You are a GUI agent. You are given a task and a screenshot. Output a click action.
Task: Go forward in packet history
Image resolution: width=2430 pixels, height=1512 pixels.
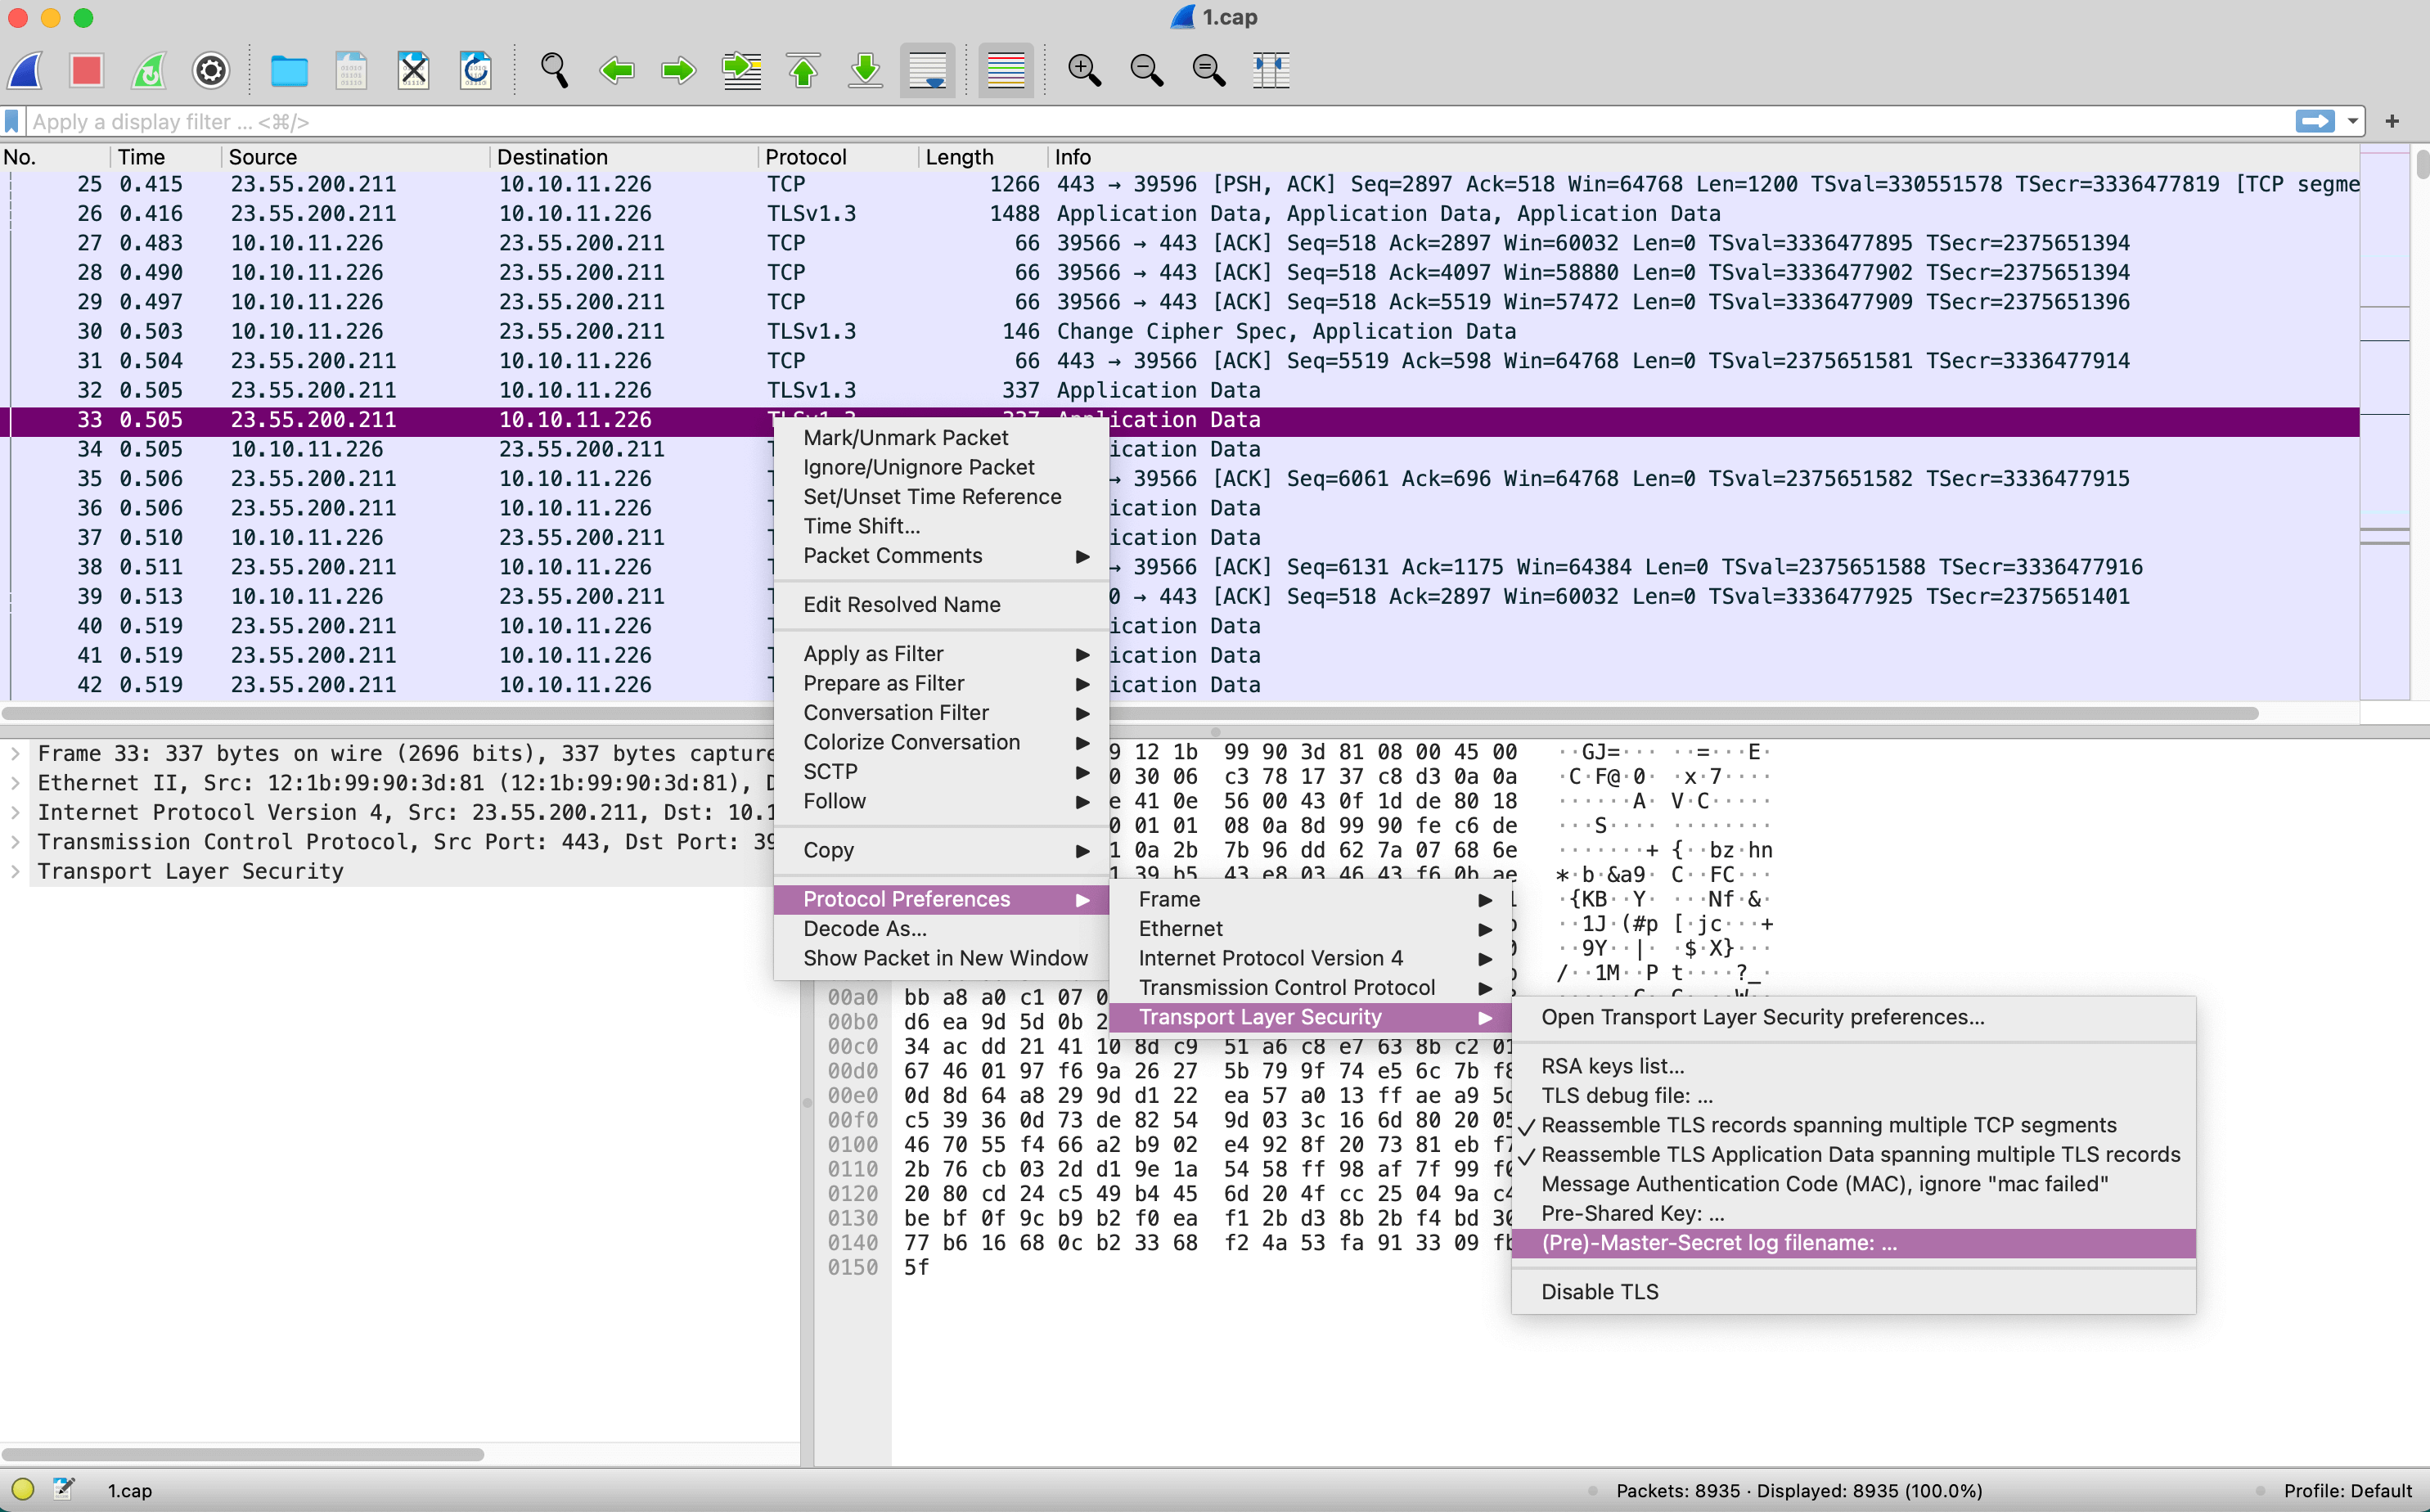pos(678,71)
